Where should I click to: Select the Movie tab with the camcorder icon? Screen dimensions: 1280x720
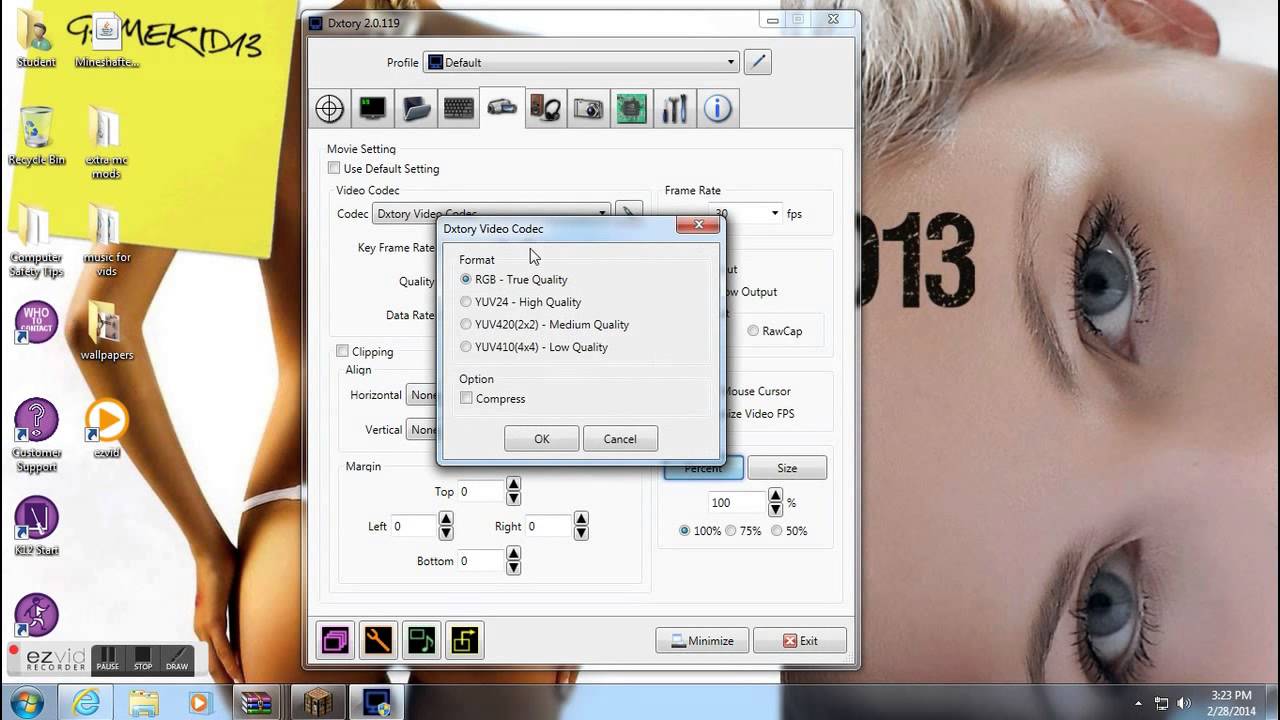coord(502,107)
